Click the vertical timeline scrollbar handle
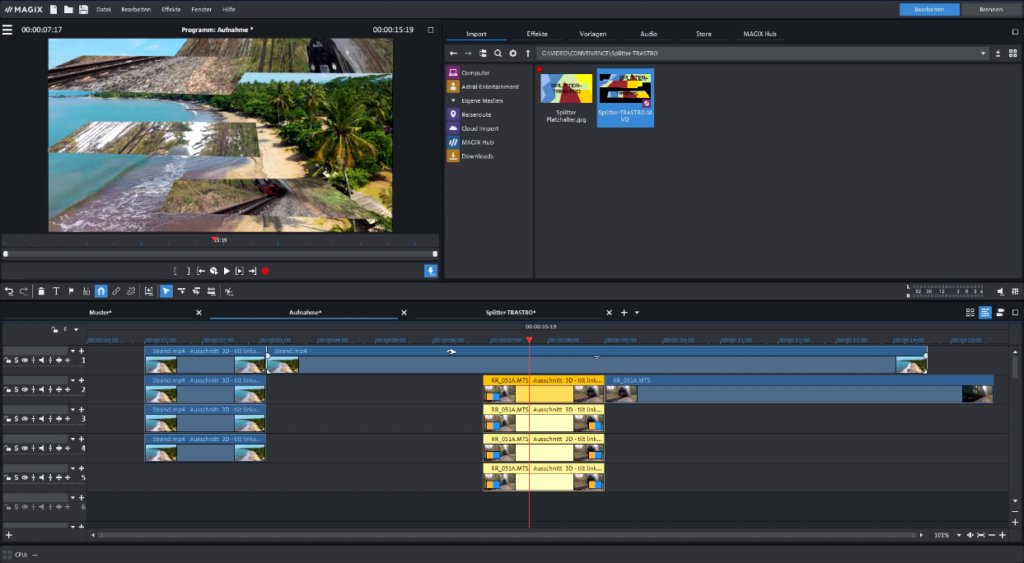The image size is (1024, 563). 1015,368
